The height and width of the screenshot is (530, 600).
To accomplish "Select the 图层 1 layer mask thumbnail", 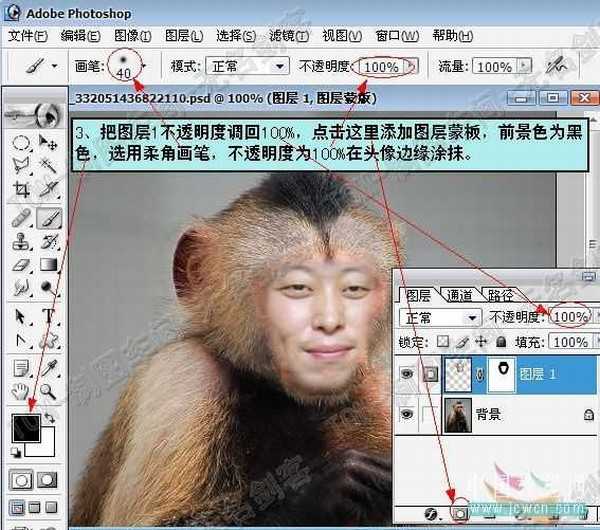I will point(502,376).
